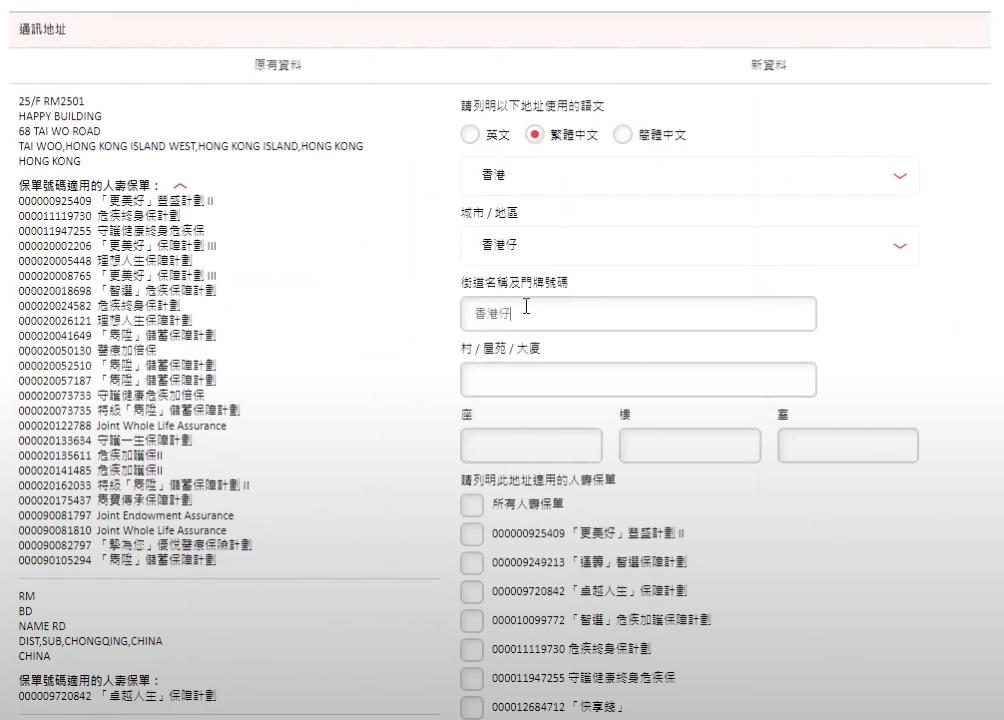Viewport: 1004px width, 720px height.
Task: Enable policy 000010099772 危疾加護保障計劃
Action: click(471, 620)
